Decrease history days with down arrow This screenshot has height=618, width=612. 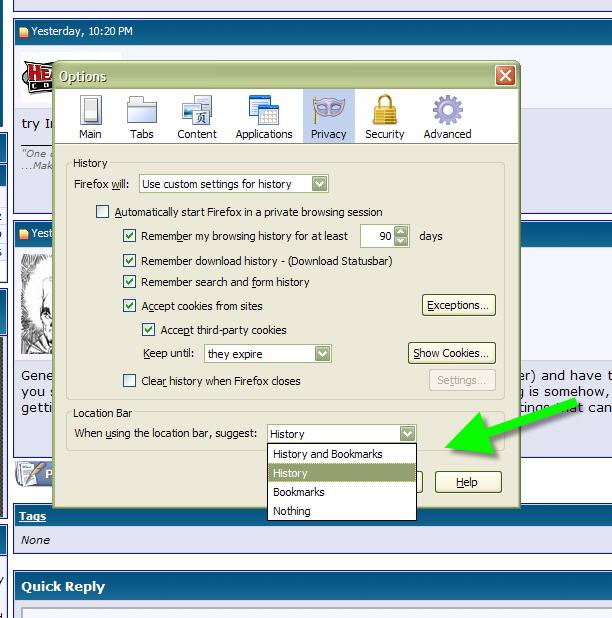pyautogui.click(x=401, y=241)
